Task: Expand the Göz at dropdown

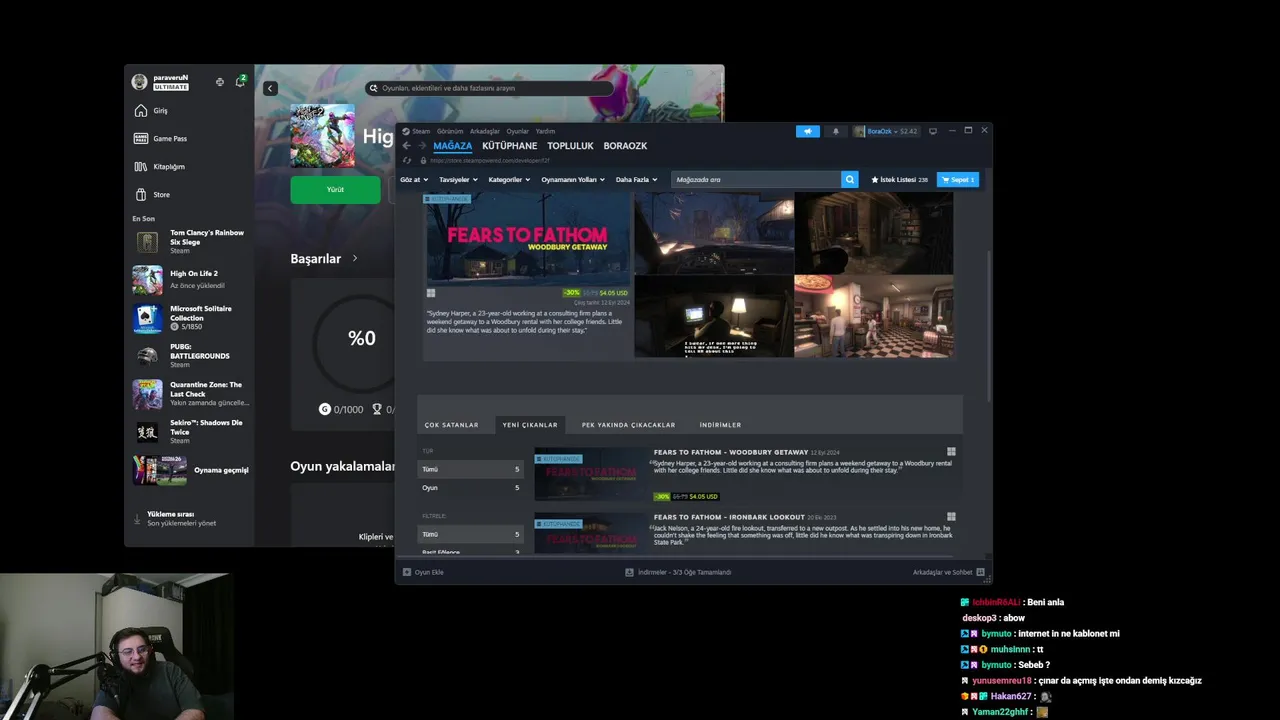Action: pyautogui.click(x=414, y=180)
